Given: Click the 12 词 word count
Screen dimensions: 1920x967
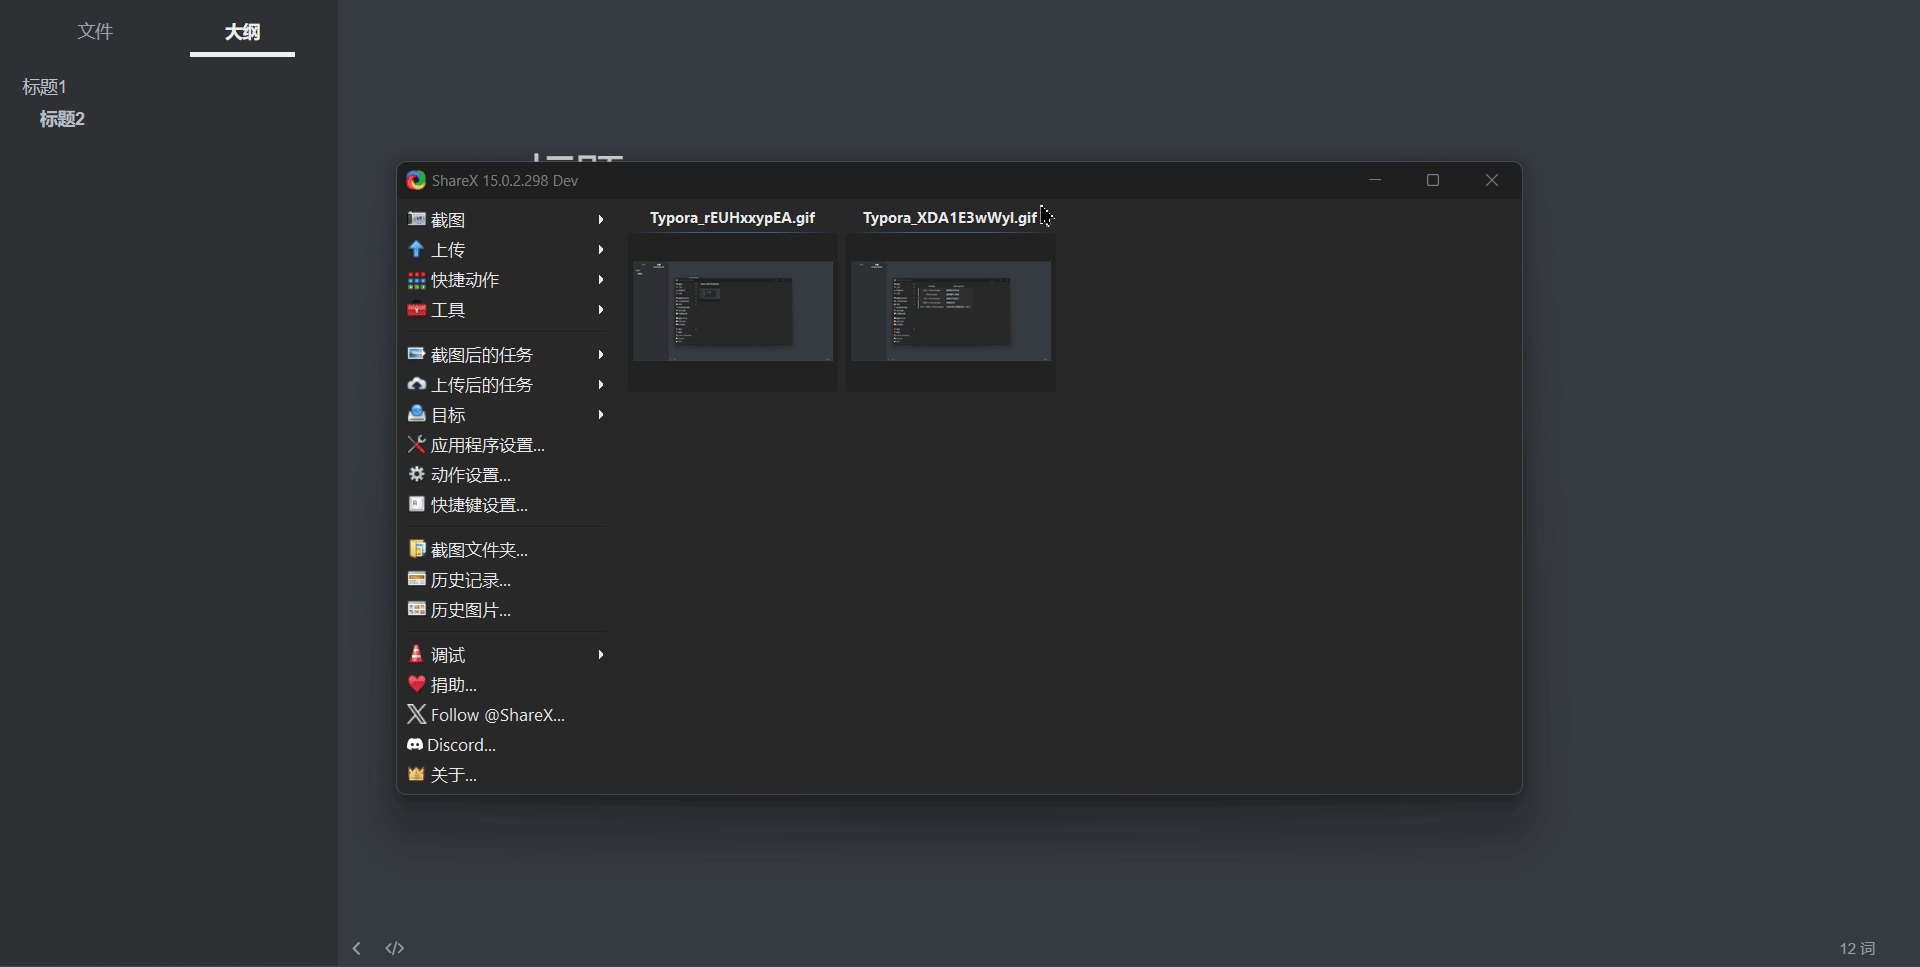Looking at the screenshot, I should pos(1857,948).
